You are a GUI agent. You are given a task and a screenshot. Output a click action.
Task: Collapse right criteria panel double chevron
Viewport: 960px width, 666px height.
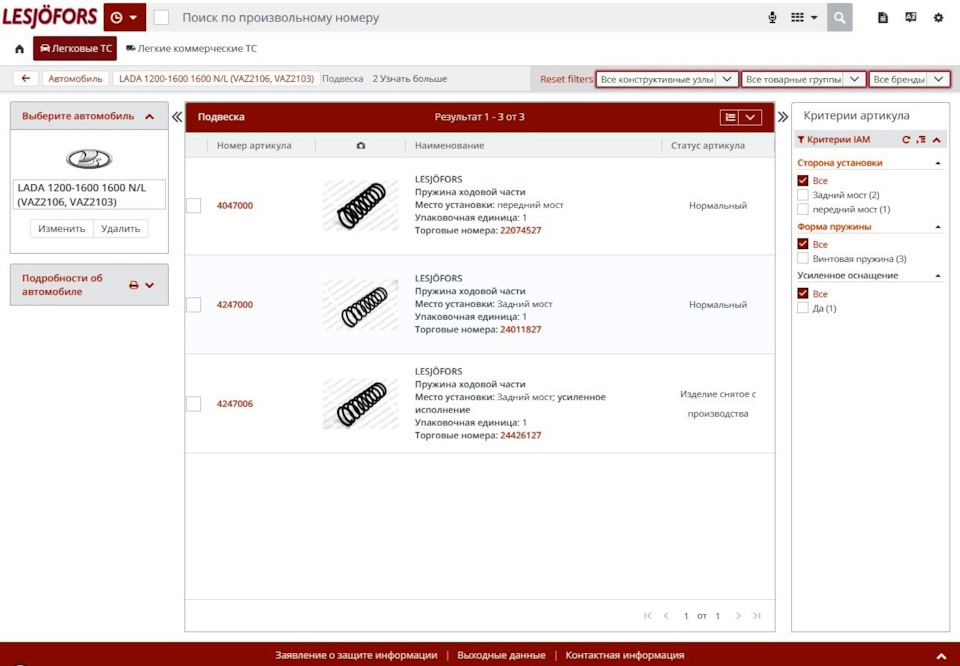(782, 116)
